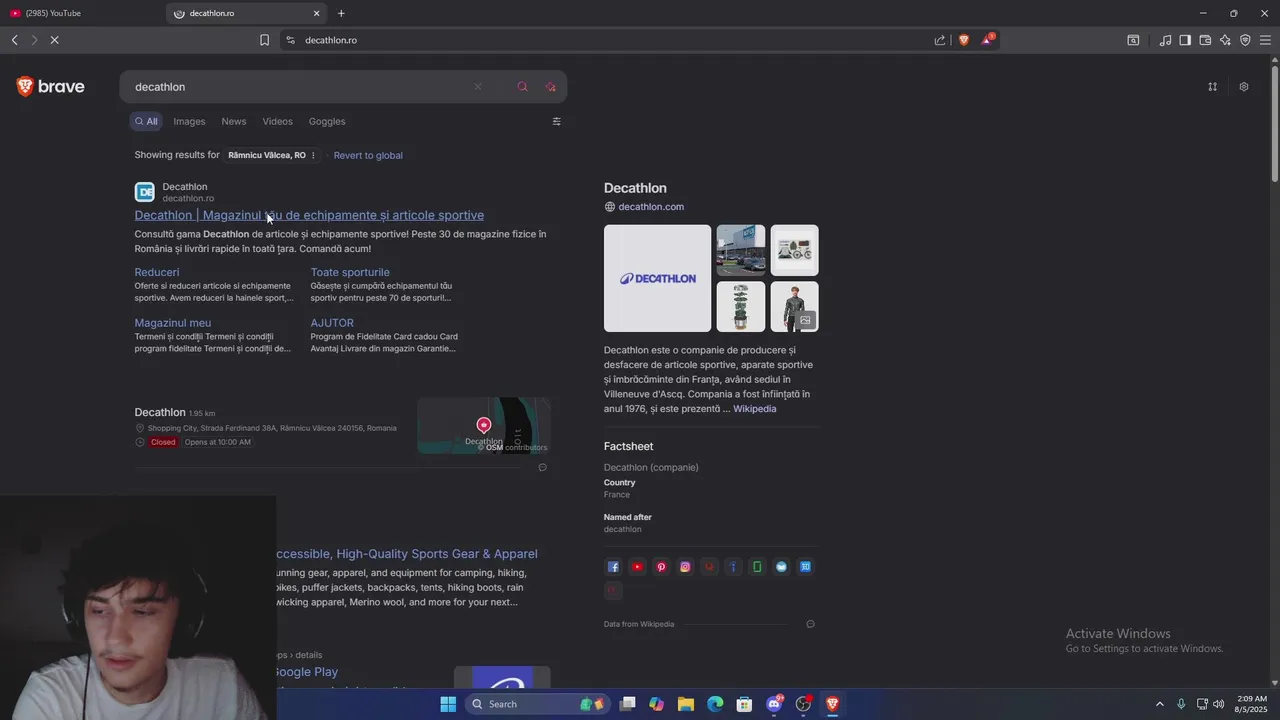Select the All results tab
The height and width of the screenshot is (720, 1280).
click(146, 121)
